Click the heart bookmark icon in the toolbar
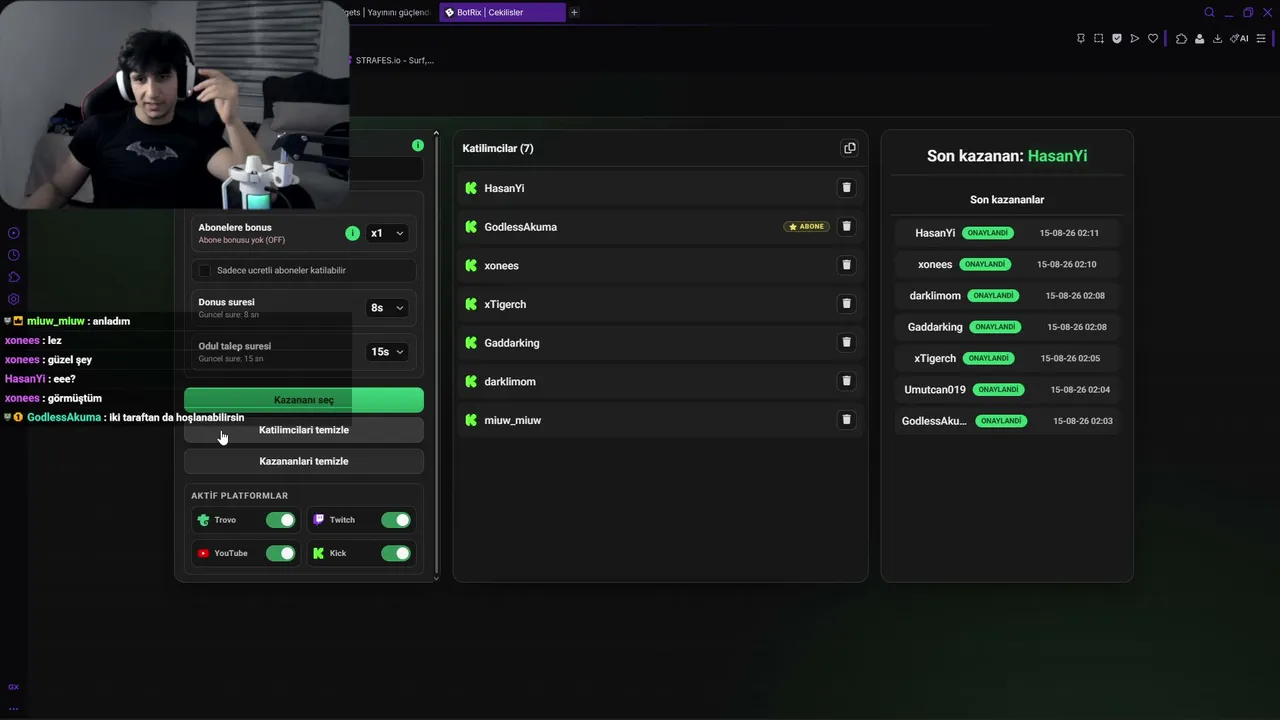The width and height of the screenshot is (1280, 720). 1153,39
